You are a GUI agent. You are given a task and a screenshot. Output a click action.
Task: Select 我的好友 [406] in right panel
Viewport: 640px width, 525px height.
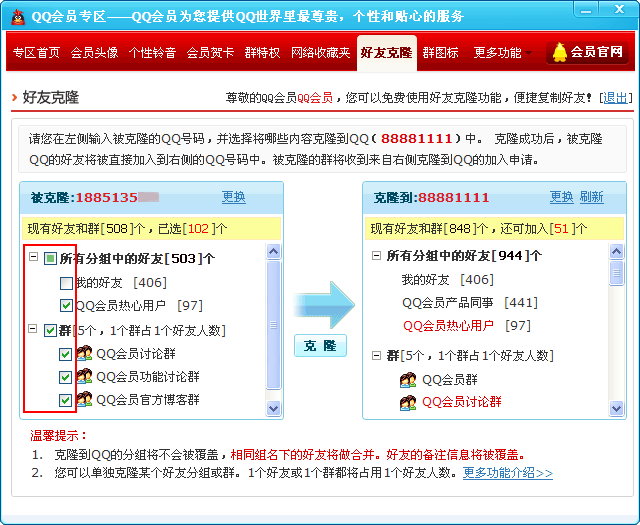pos(448,280)
